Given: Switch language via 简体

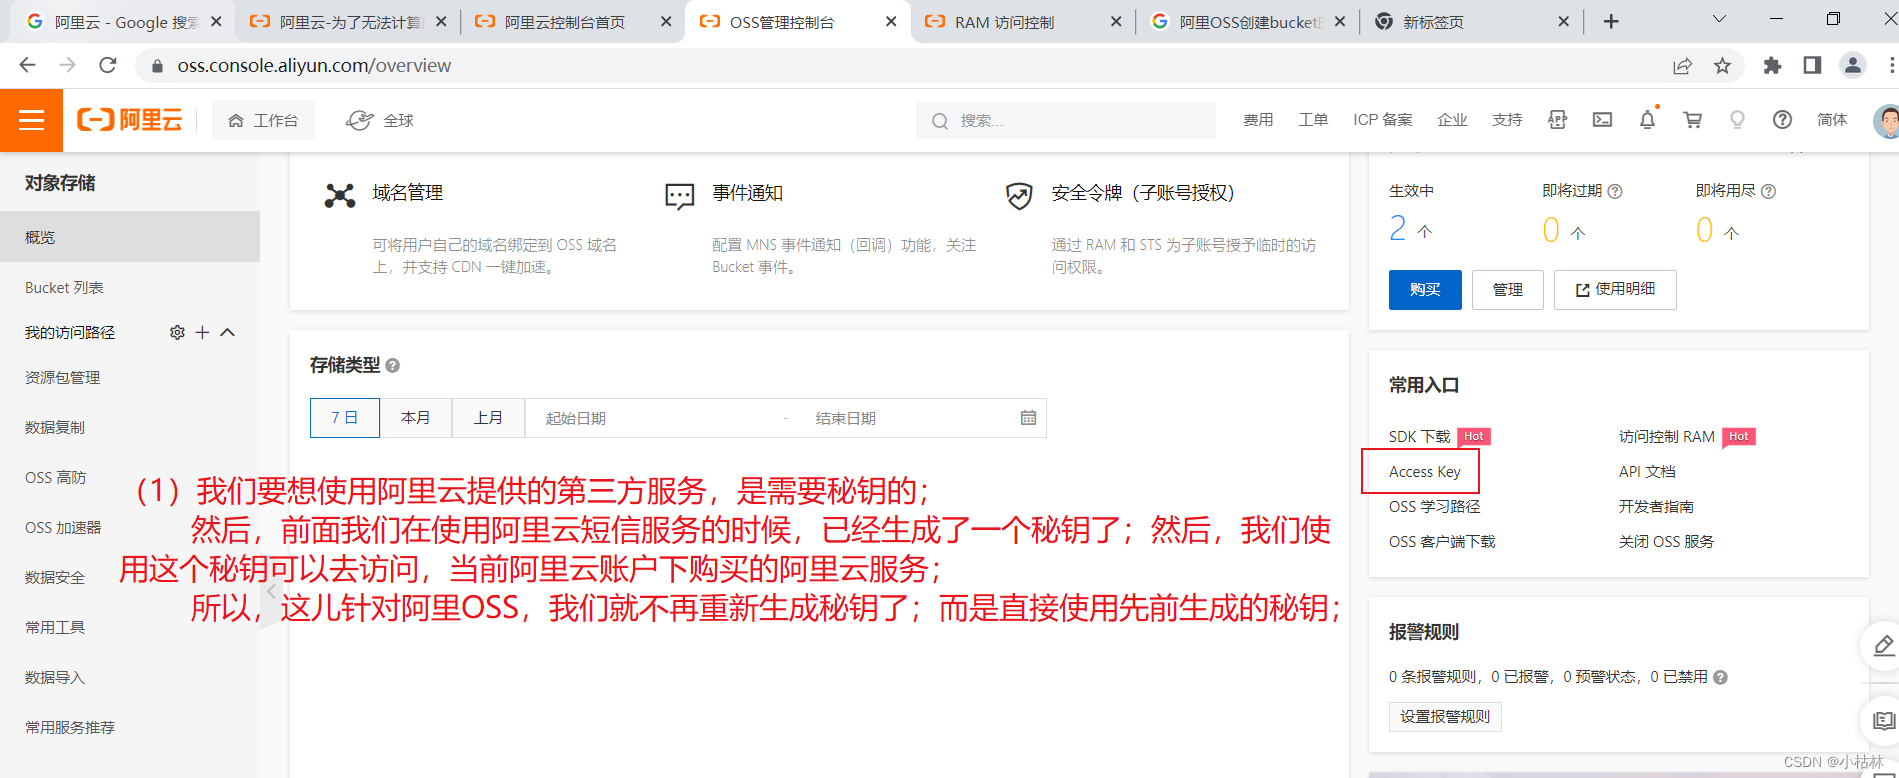Looking at the screenshot, I should pyautogui.click(x=1832, y=120).
